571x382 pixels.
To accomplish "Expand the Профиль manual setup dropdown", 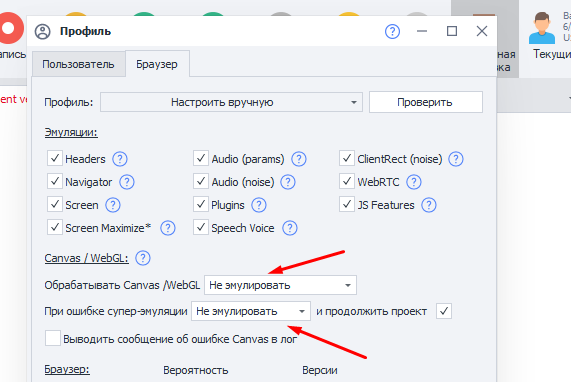I will (231, 102).
